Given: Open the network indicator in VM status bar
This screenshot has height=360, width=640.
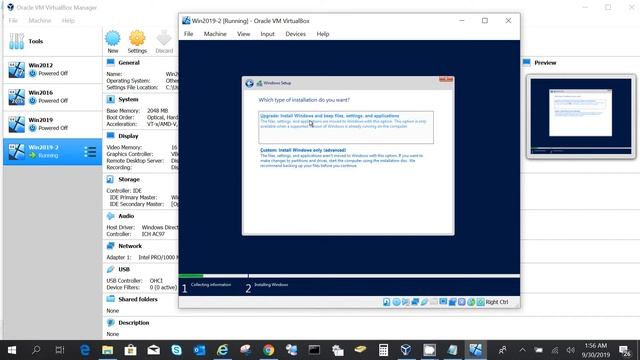Looking at the screenshot, I should 415,302.
